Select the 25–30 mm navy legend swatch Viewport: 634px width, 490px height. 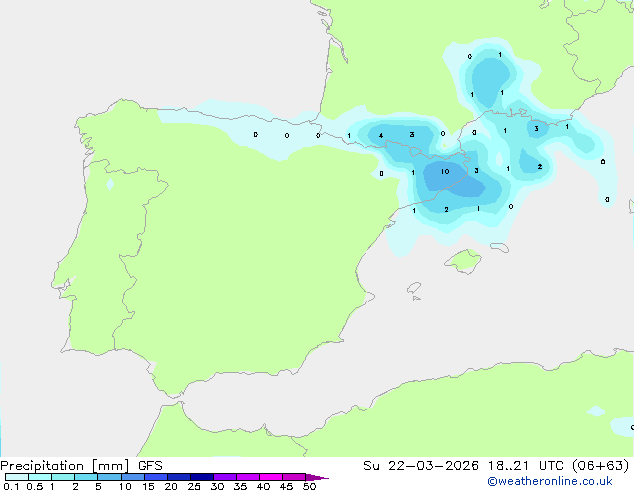coord(202,477)
